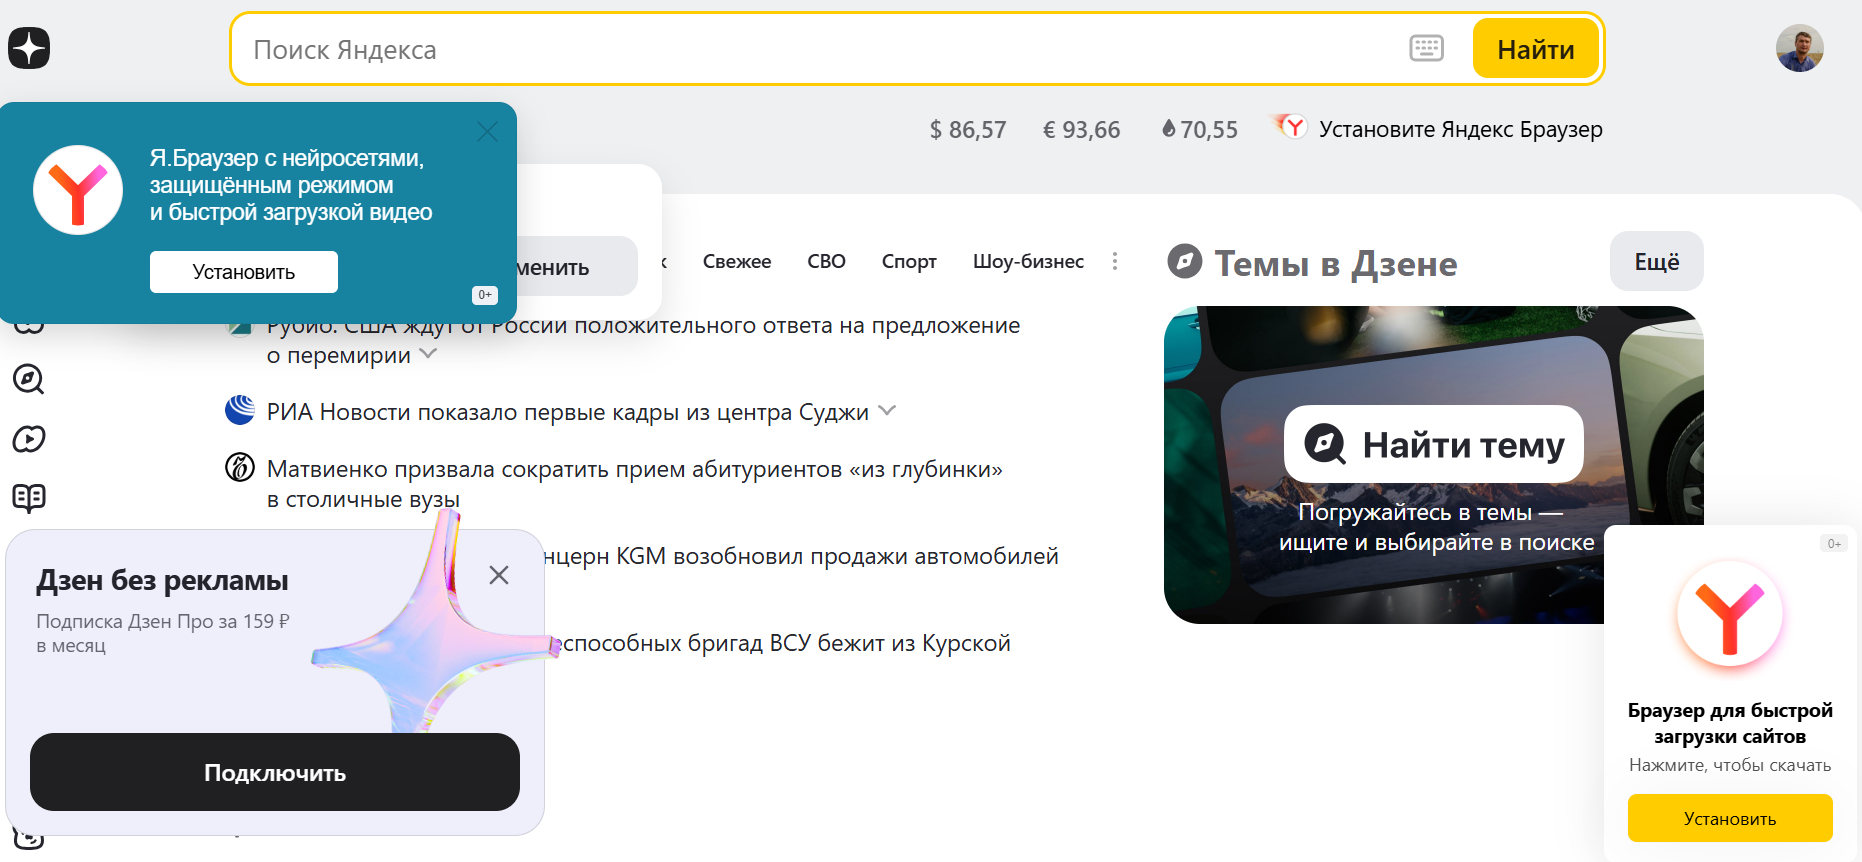Open the user profile avatar

click(1799, 48)
